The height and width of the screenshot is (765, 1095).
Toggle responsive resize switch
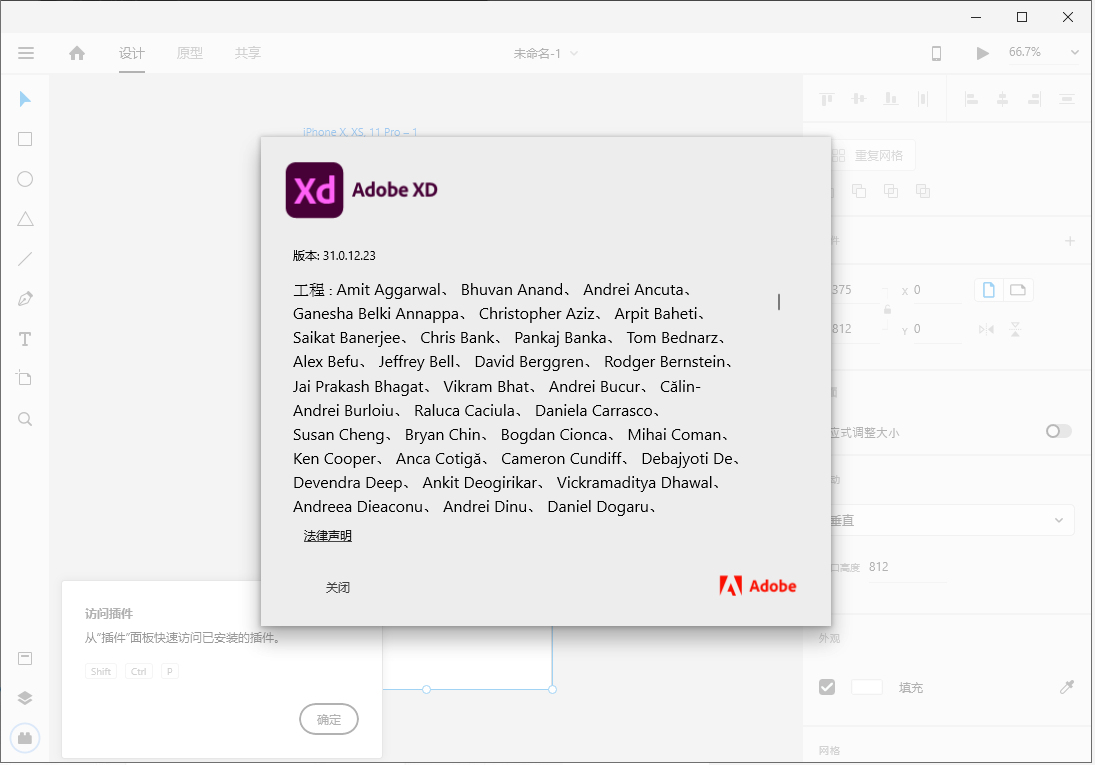click(1058, 431)
